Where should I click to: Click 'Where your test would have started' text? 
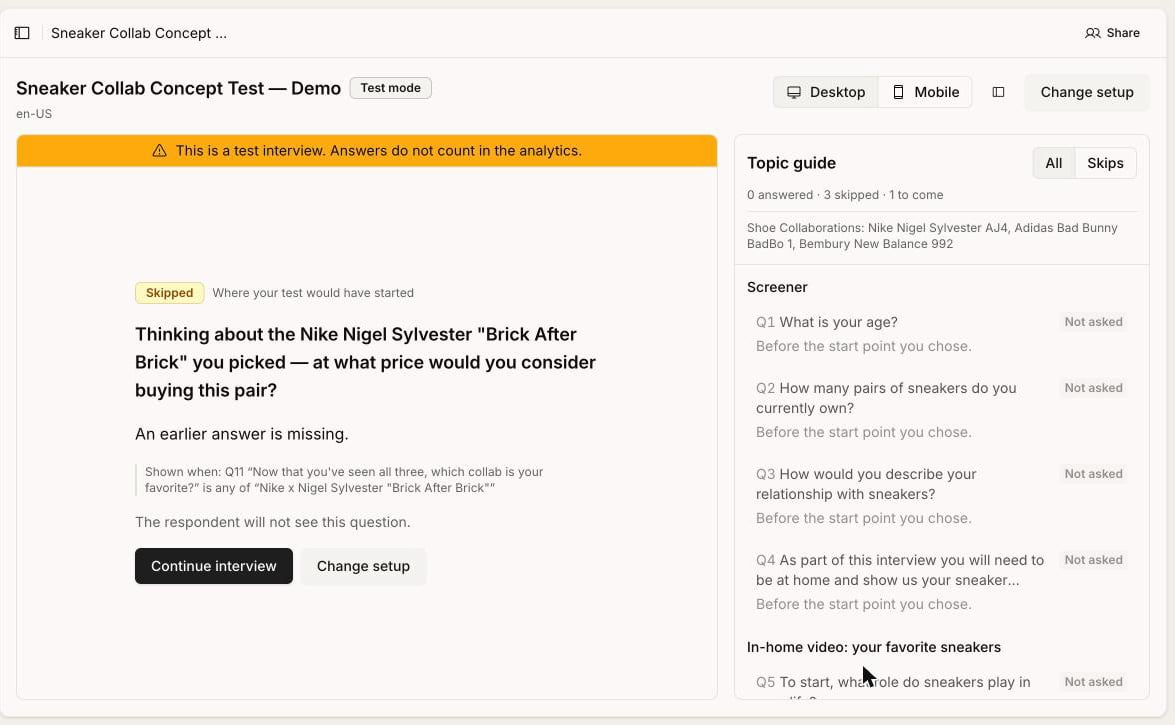coord(312,293)
